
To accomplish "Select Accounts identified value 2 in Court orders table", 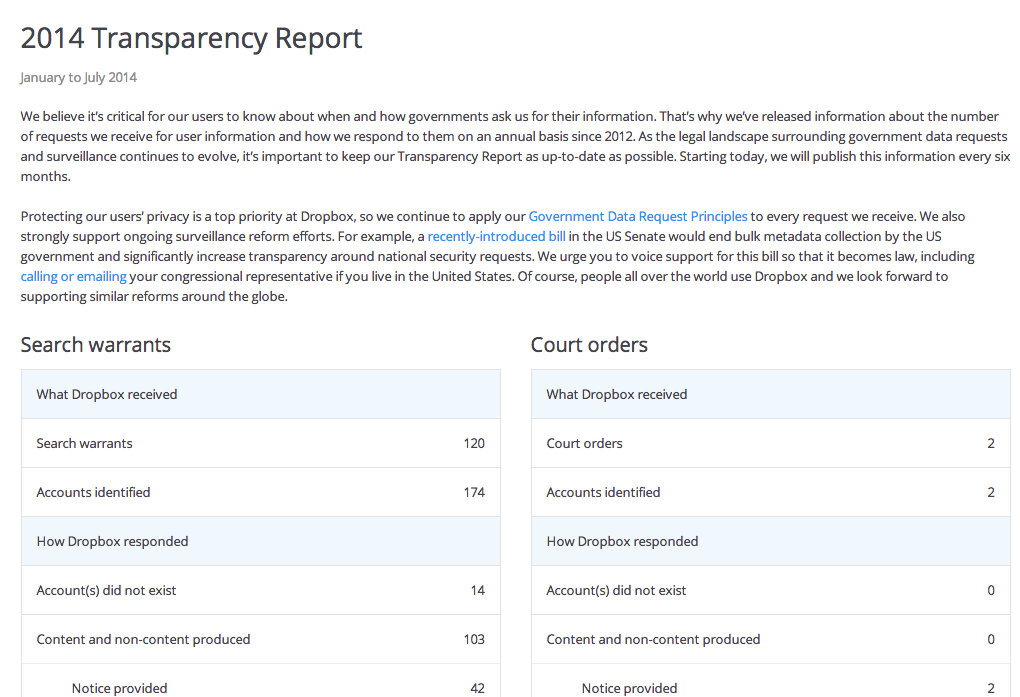I will point(991,493).
